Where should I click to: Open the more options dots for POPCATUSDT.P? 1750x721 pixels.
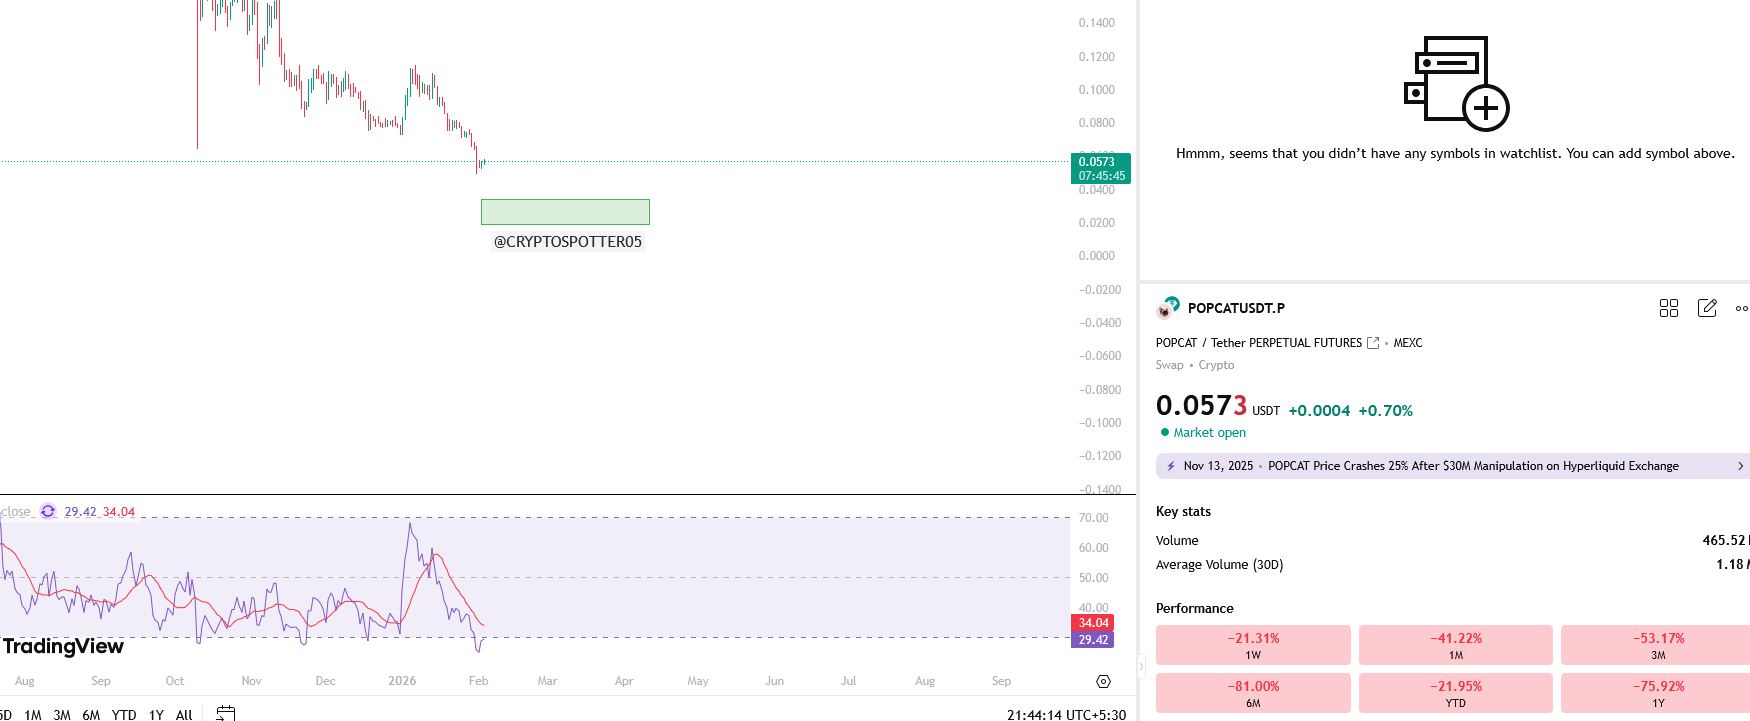coord(1742,308)
